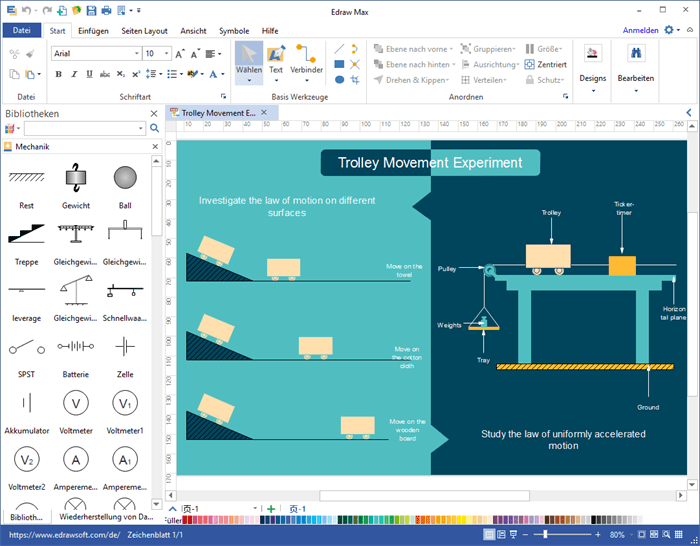The image size is (700, 546).
Task: Select the Ball symbol in library
Action: [125, 186]
